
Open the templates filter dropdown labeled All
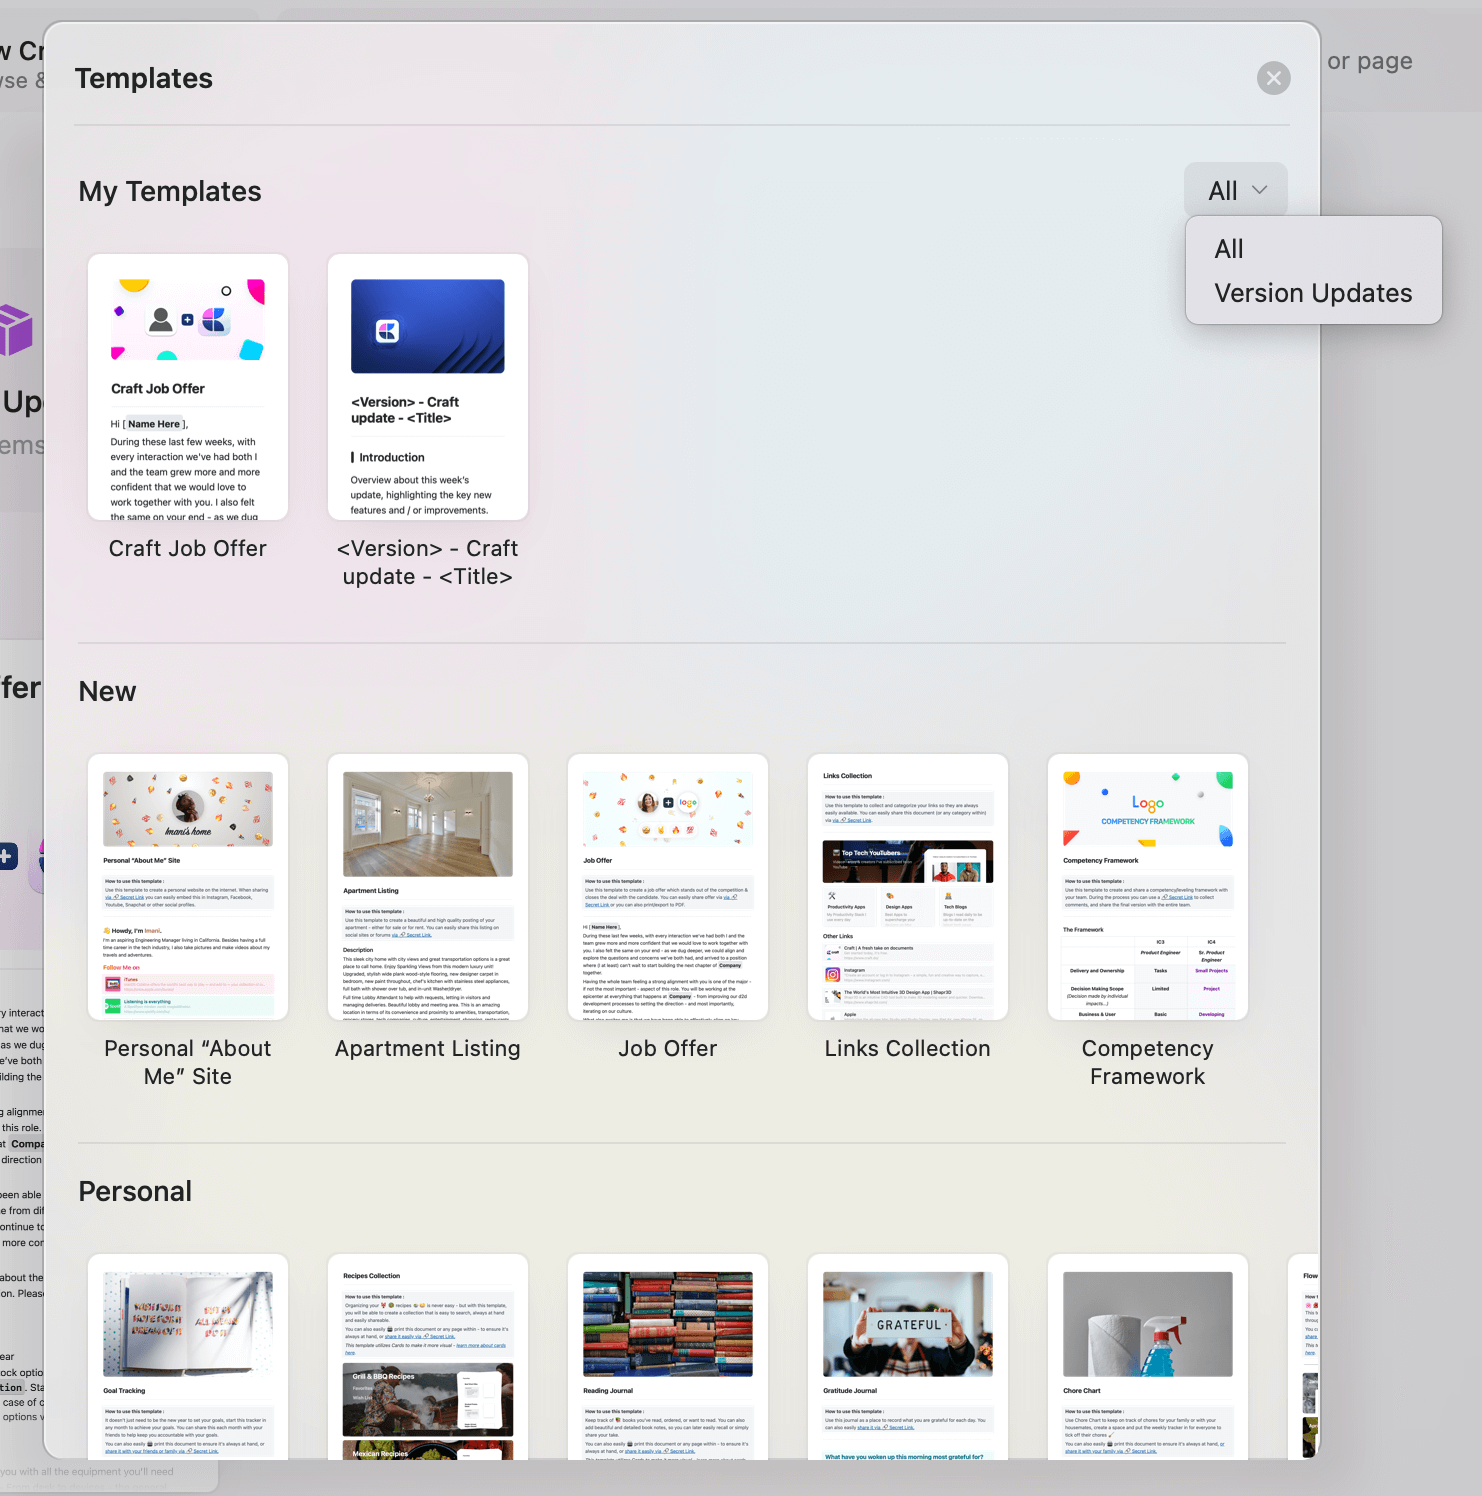(x=1235, y=189)
